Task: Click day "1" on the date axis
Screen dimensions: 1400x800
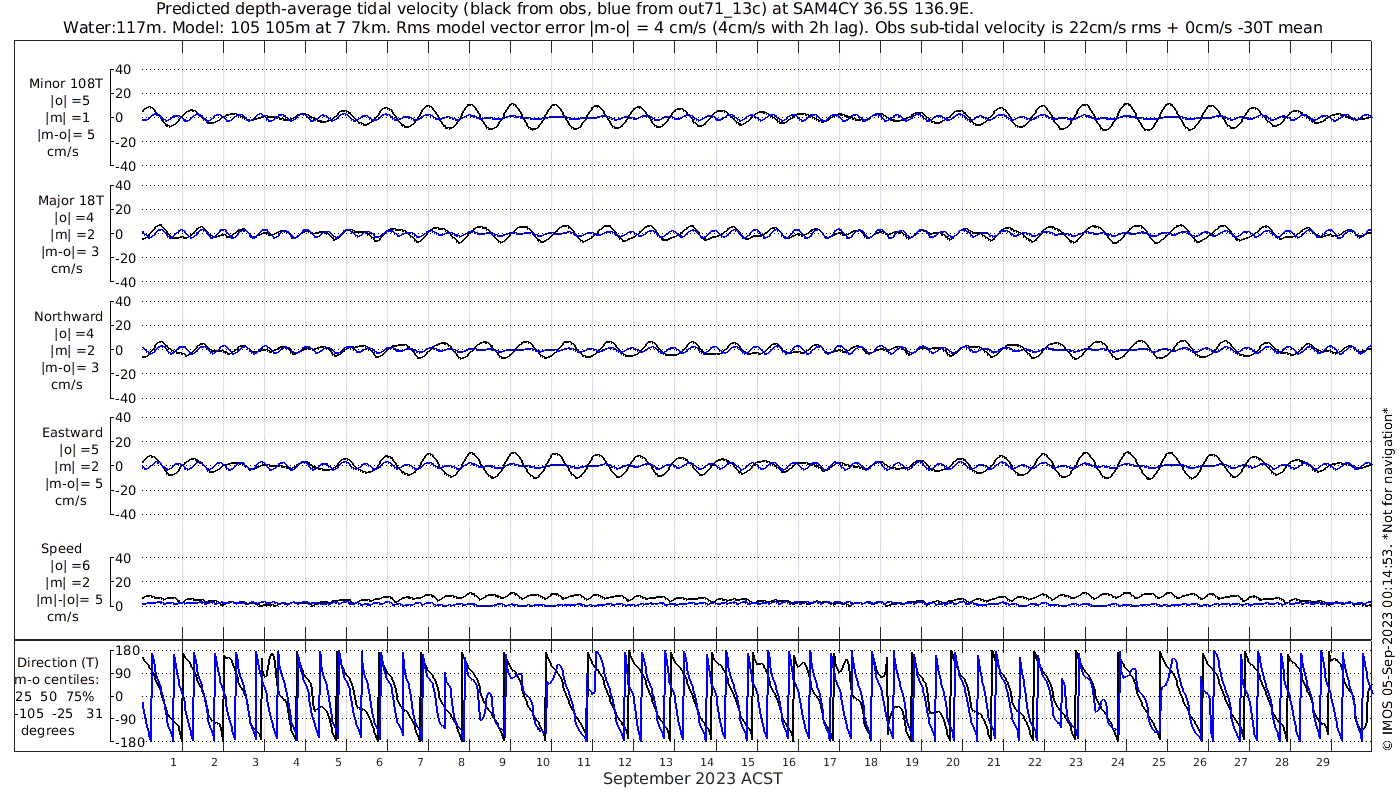Action: [x=173, y=762]
